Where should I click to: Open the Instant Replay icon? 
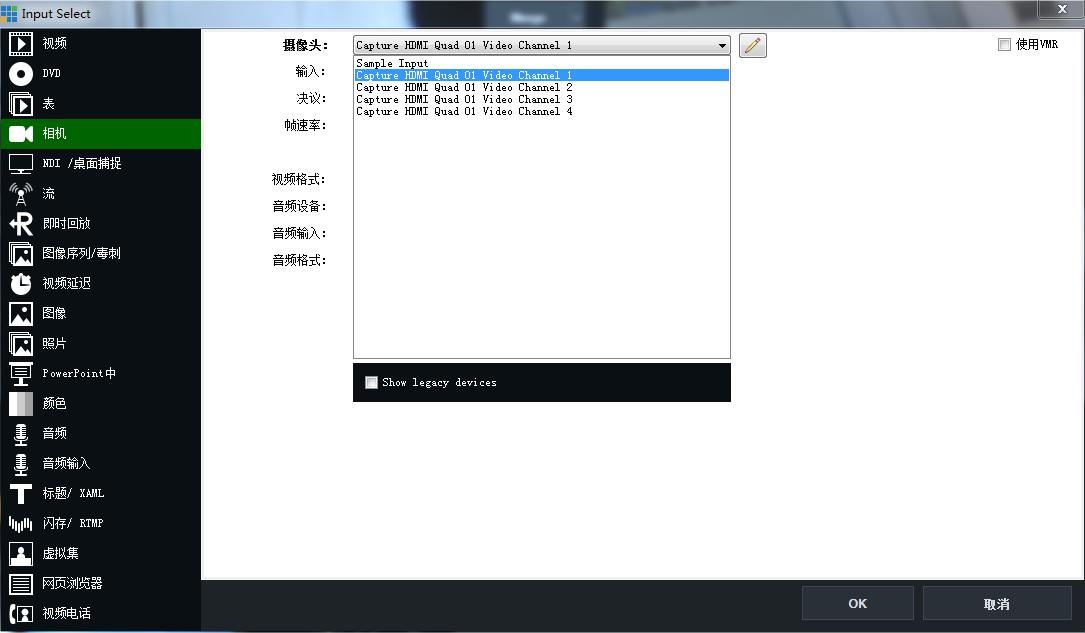(x=21, y=224)
